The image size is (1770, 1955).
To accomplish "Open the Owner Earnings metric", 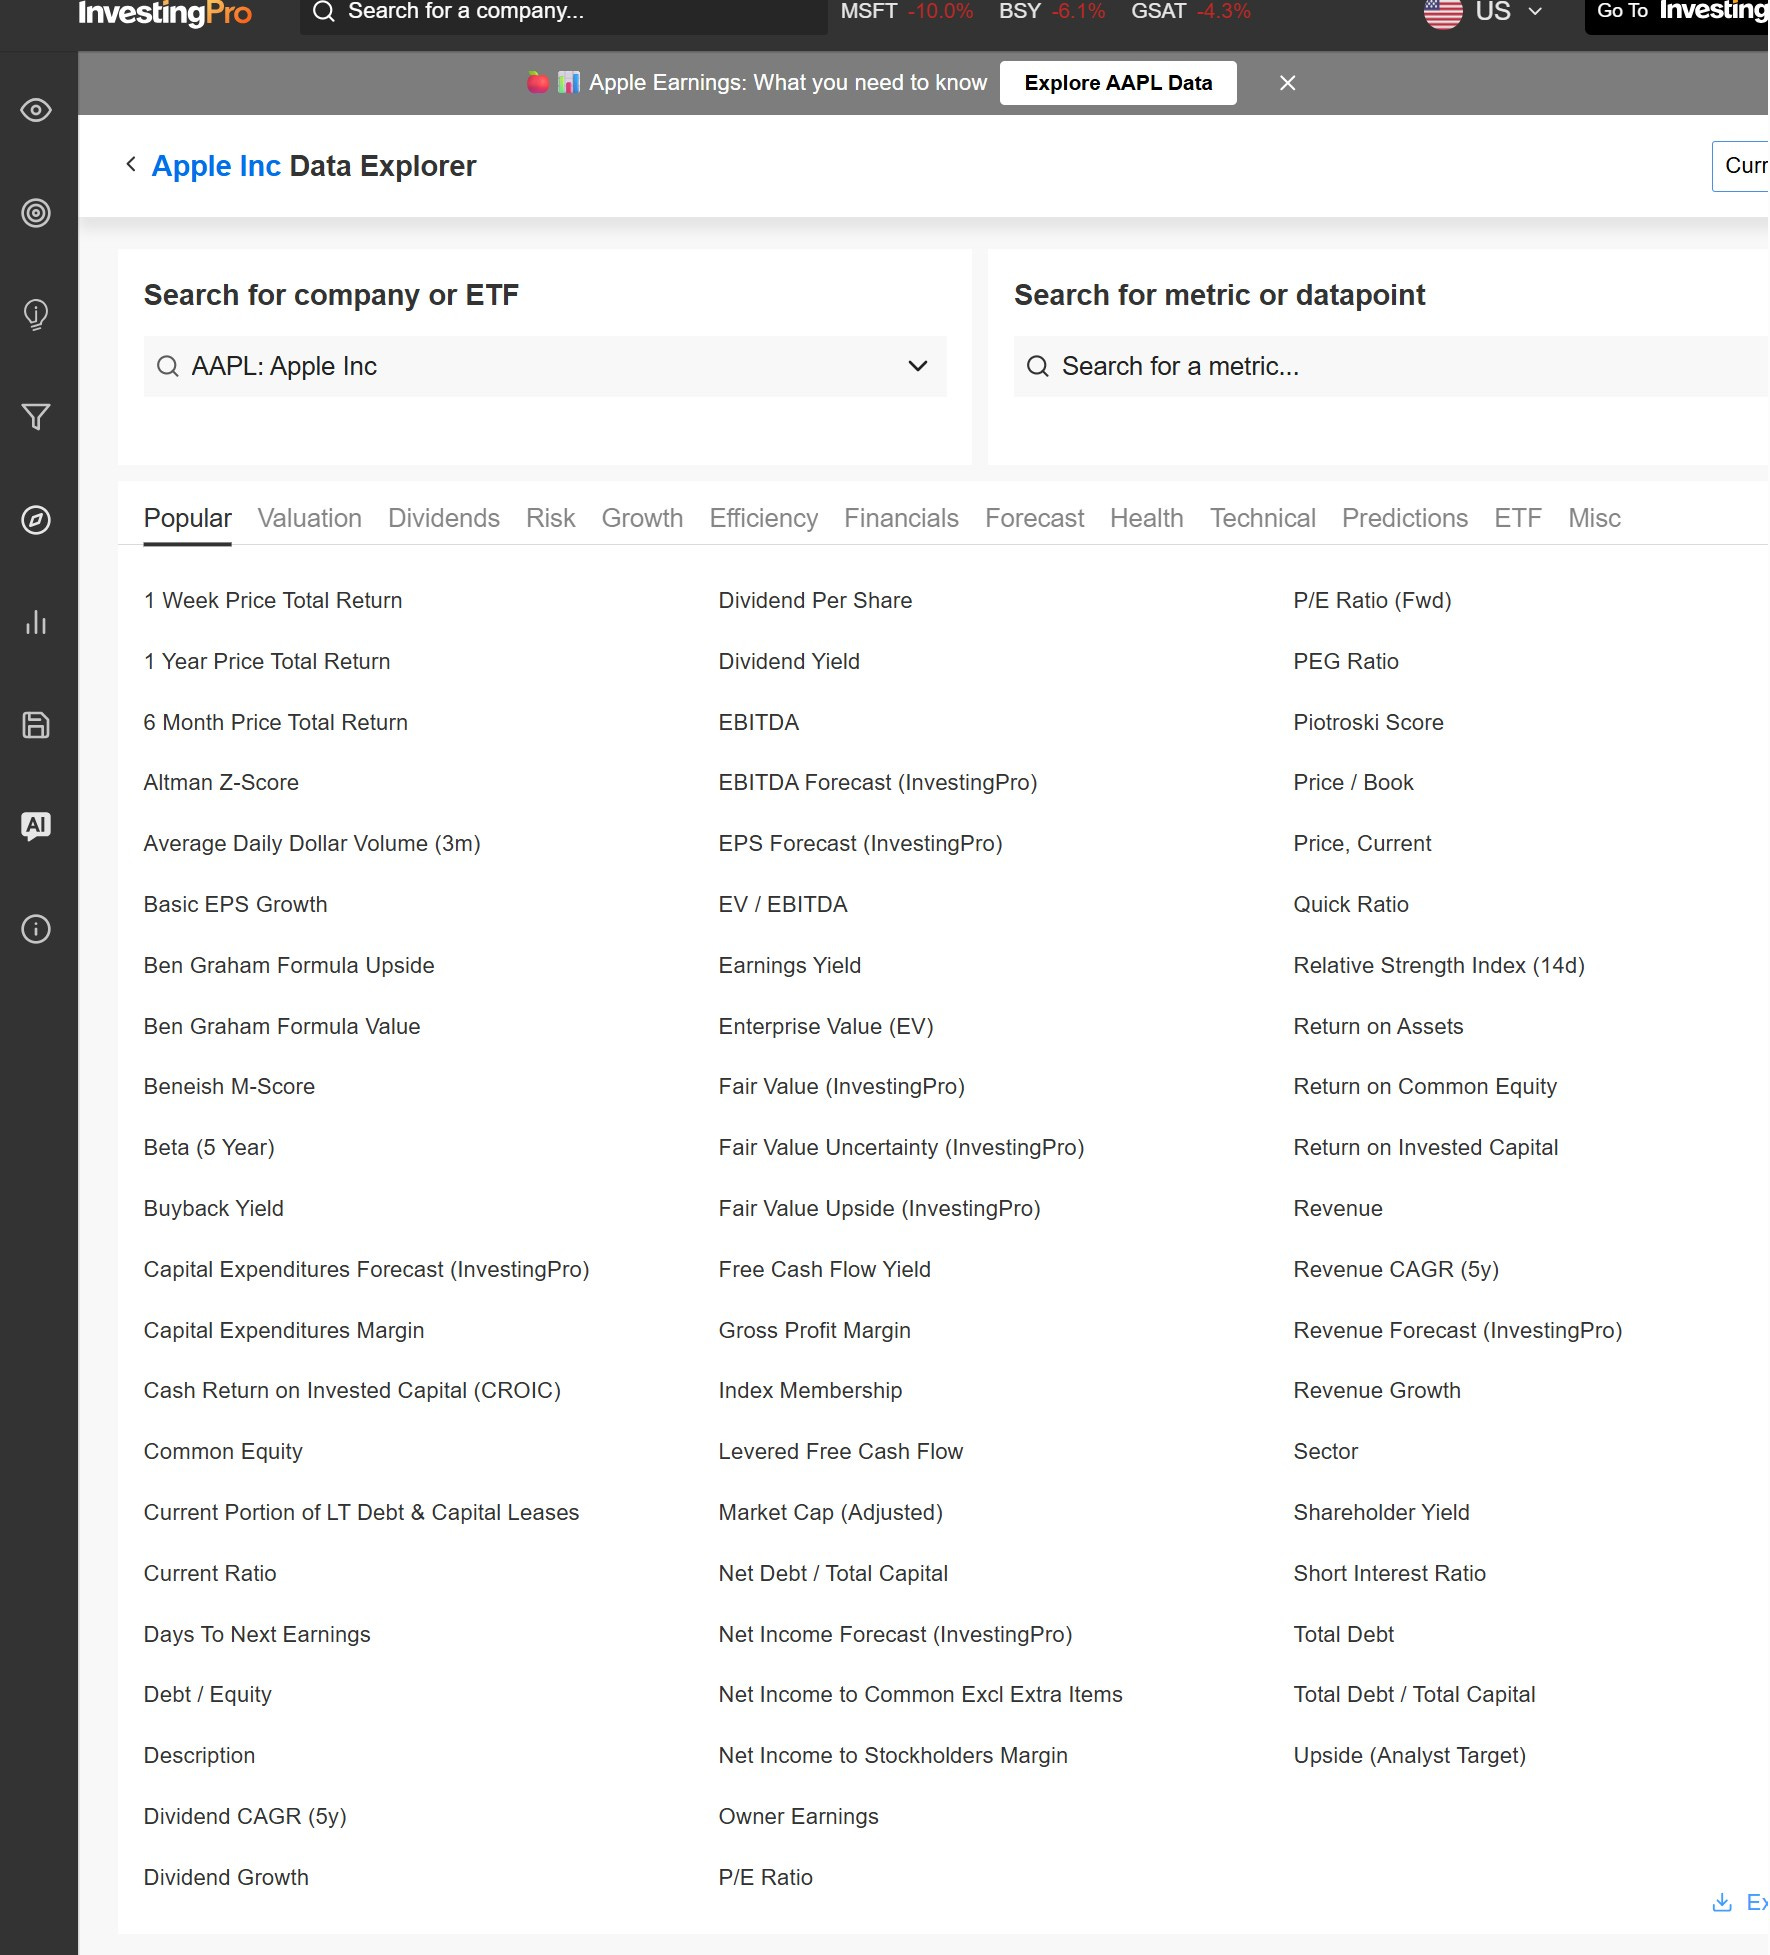I will pos(798,1817).
